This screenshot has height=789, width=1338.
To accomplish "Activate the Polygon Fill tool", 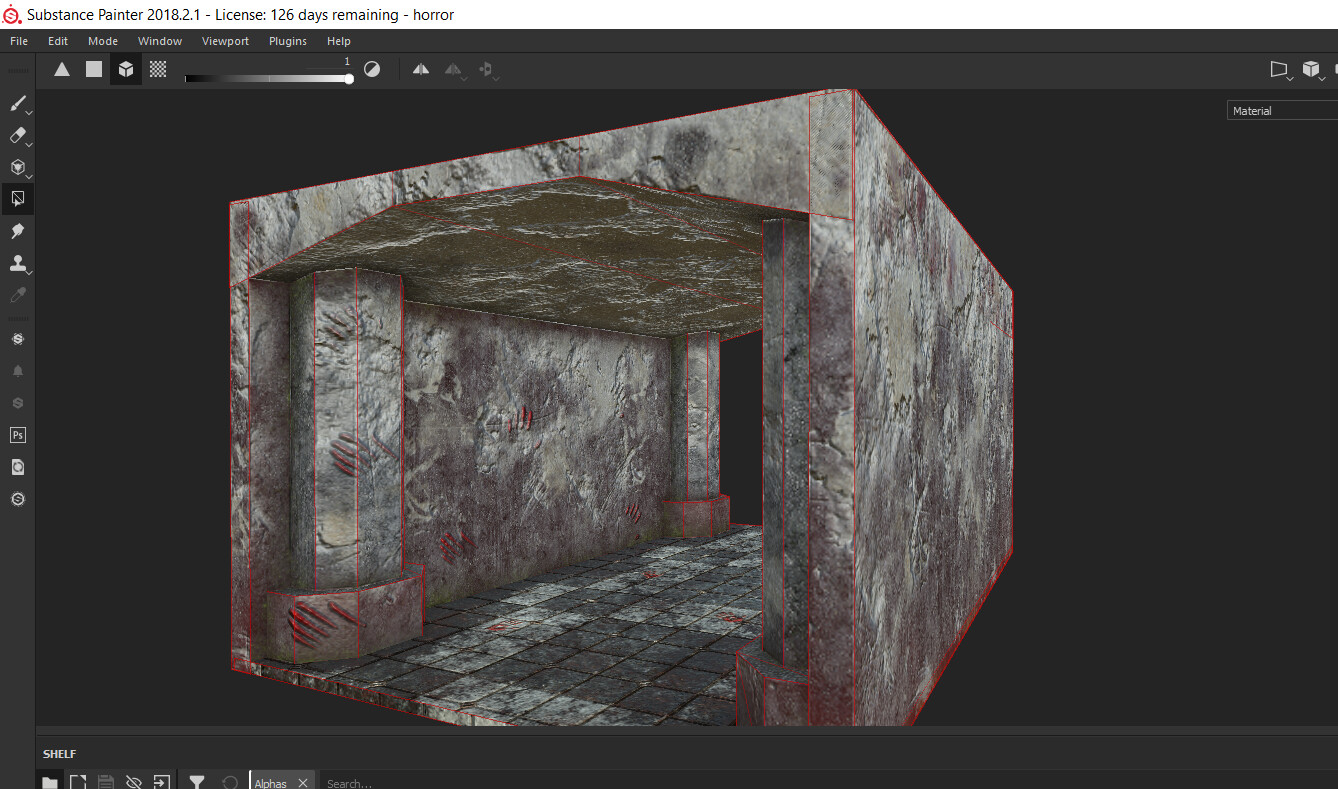I will [x=17, y=198].
